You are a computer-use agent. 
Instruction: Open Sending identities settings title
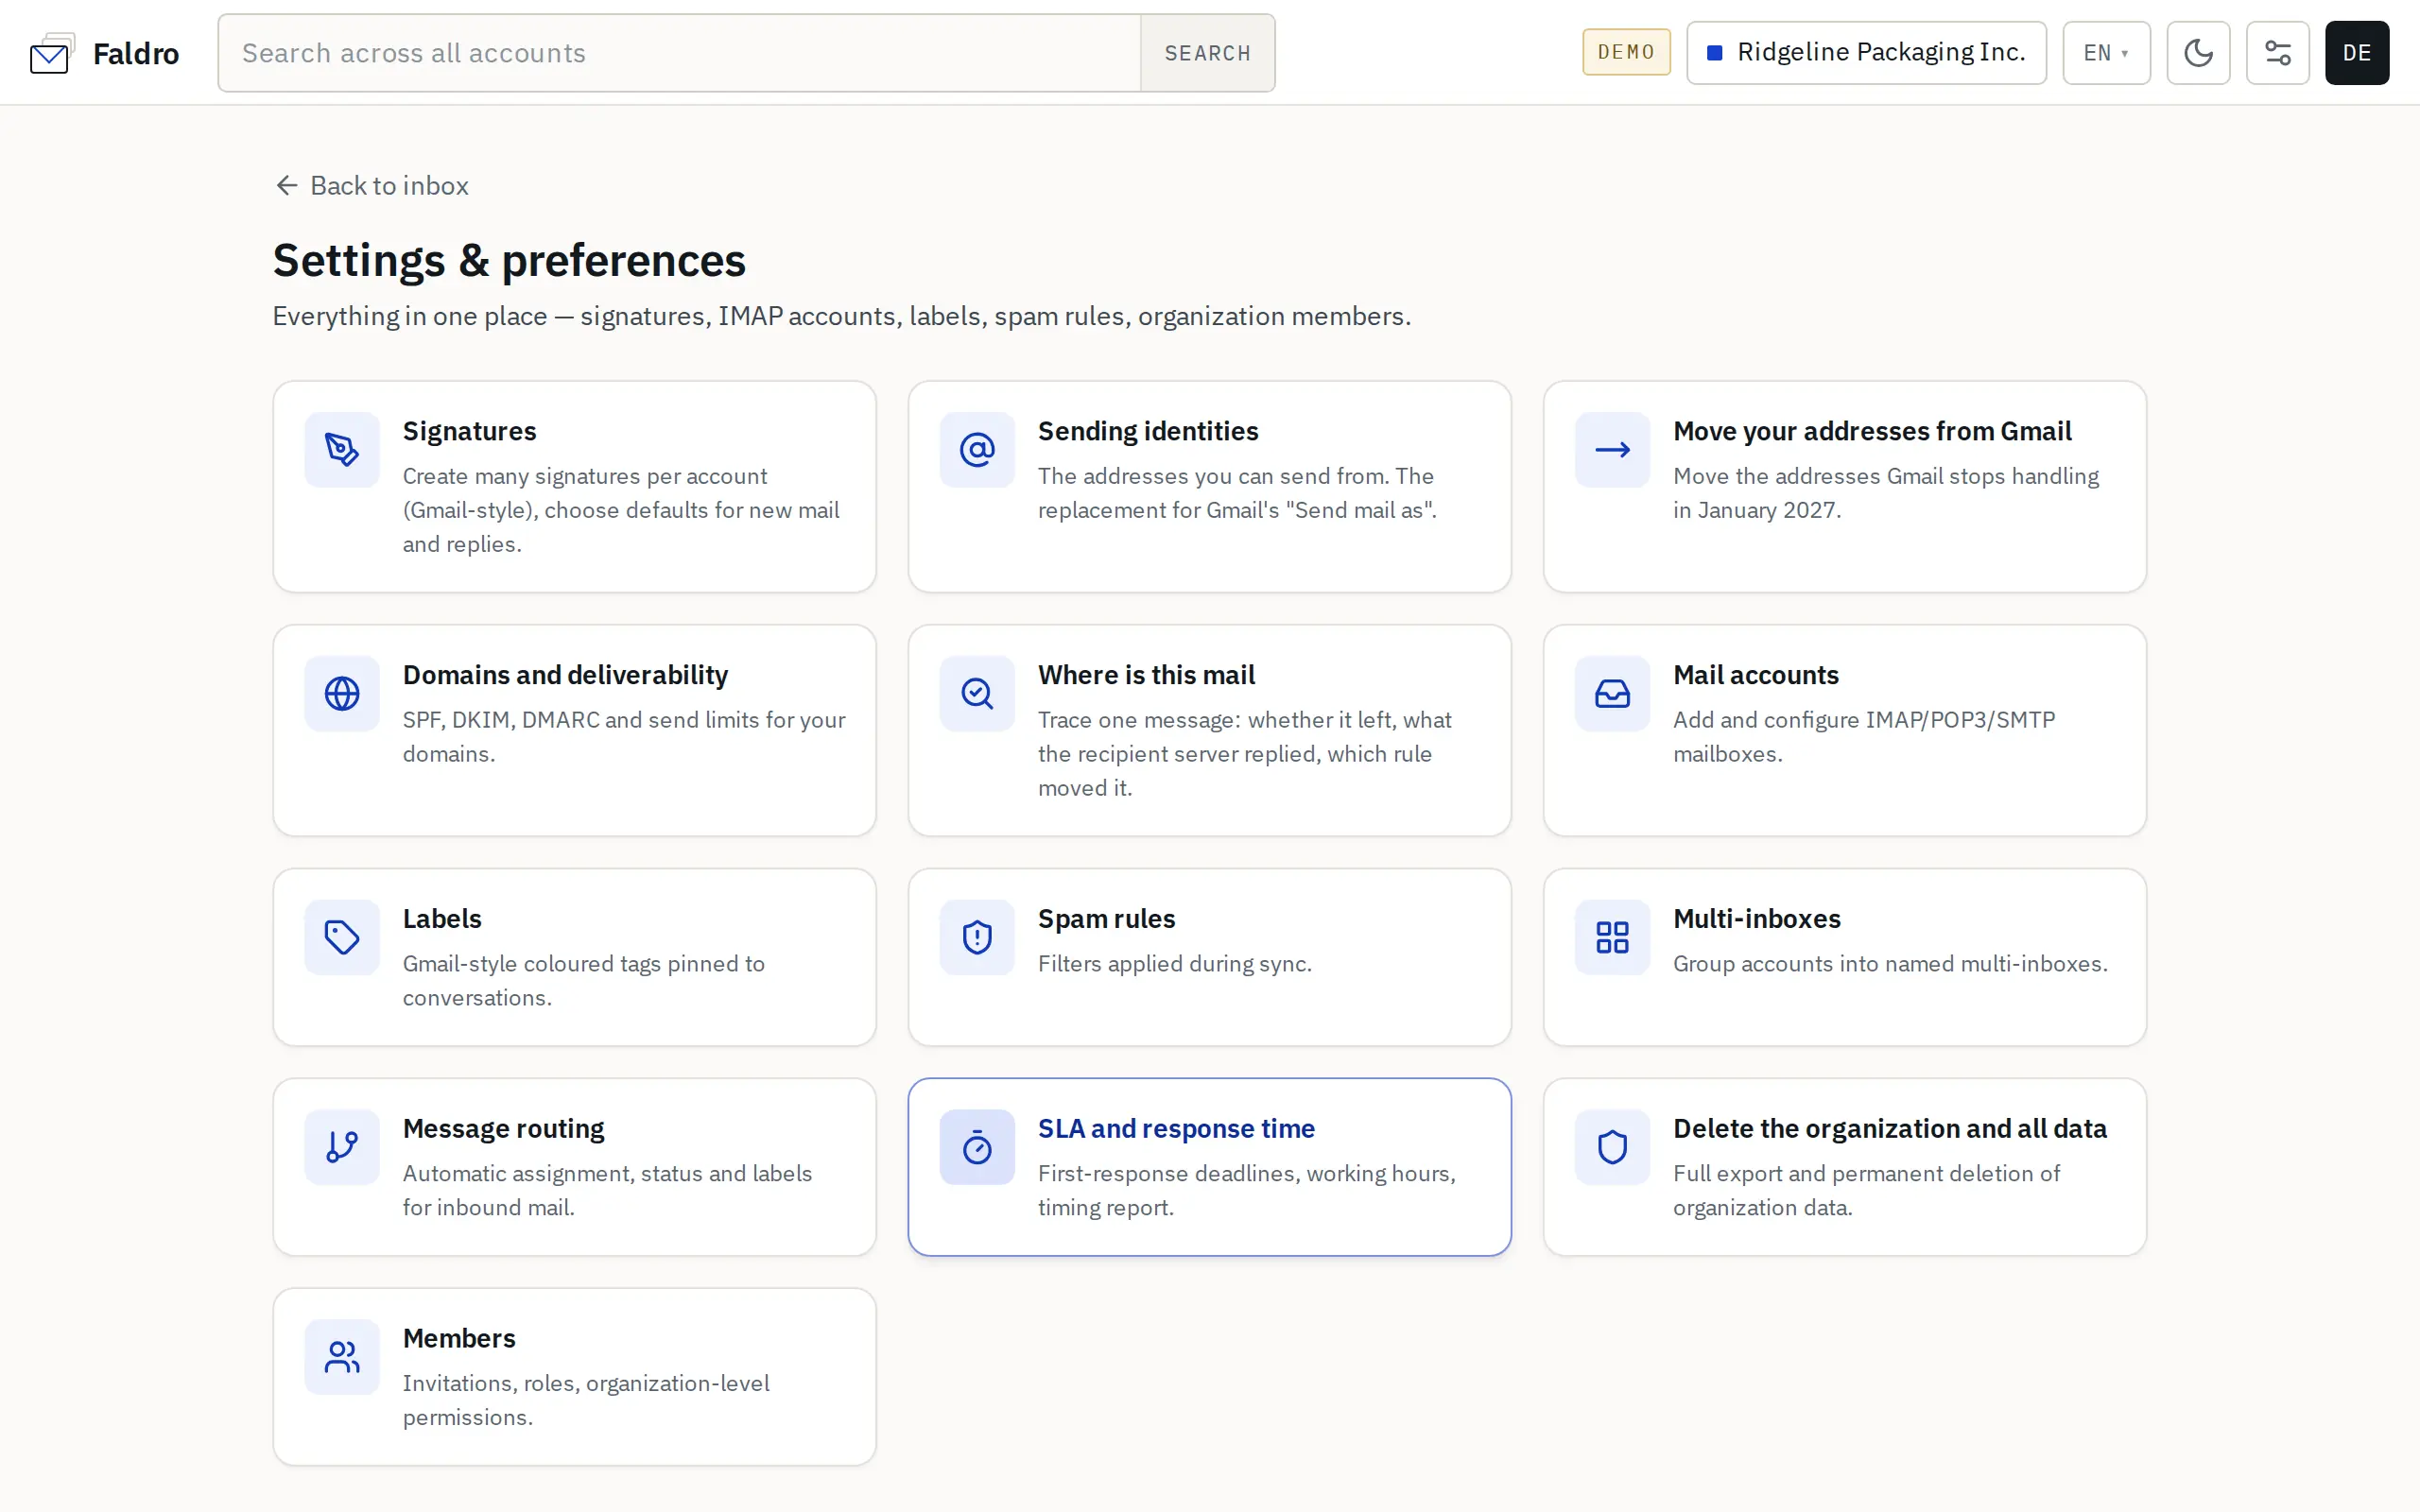1148,431
